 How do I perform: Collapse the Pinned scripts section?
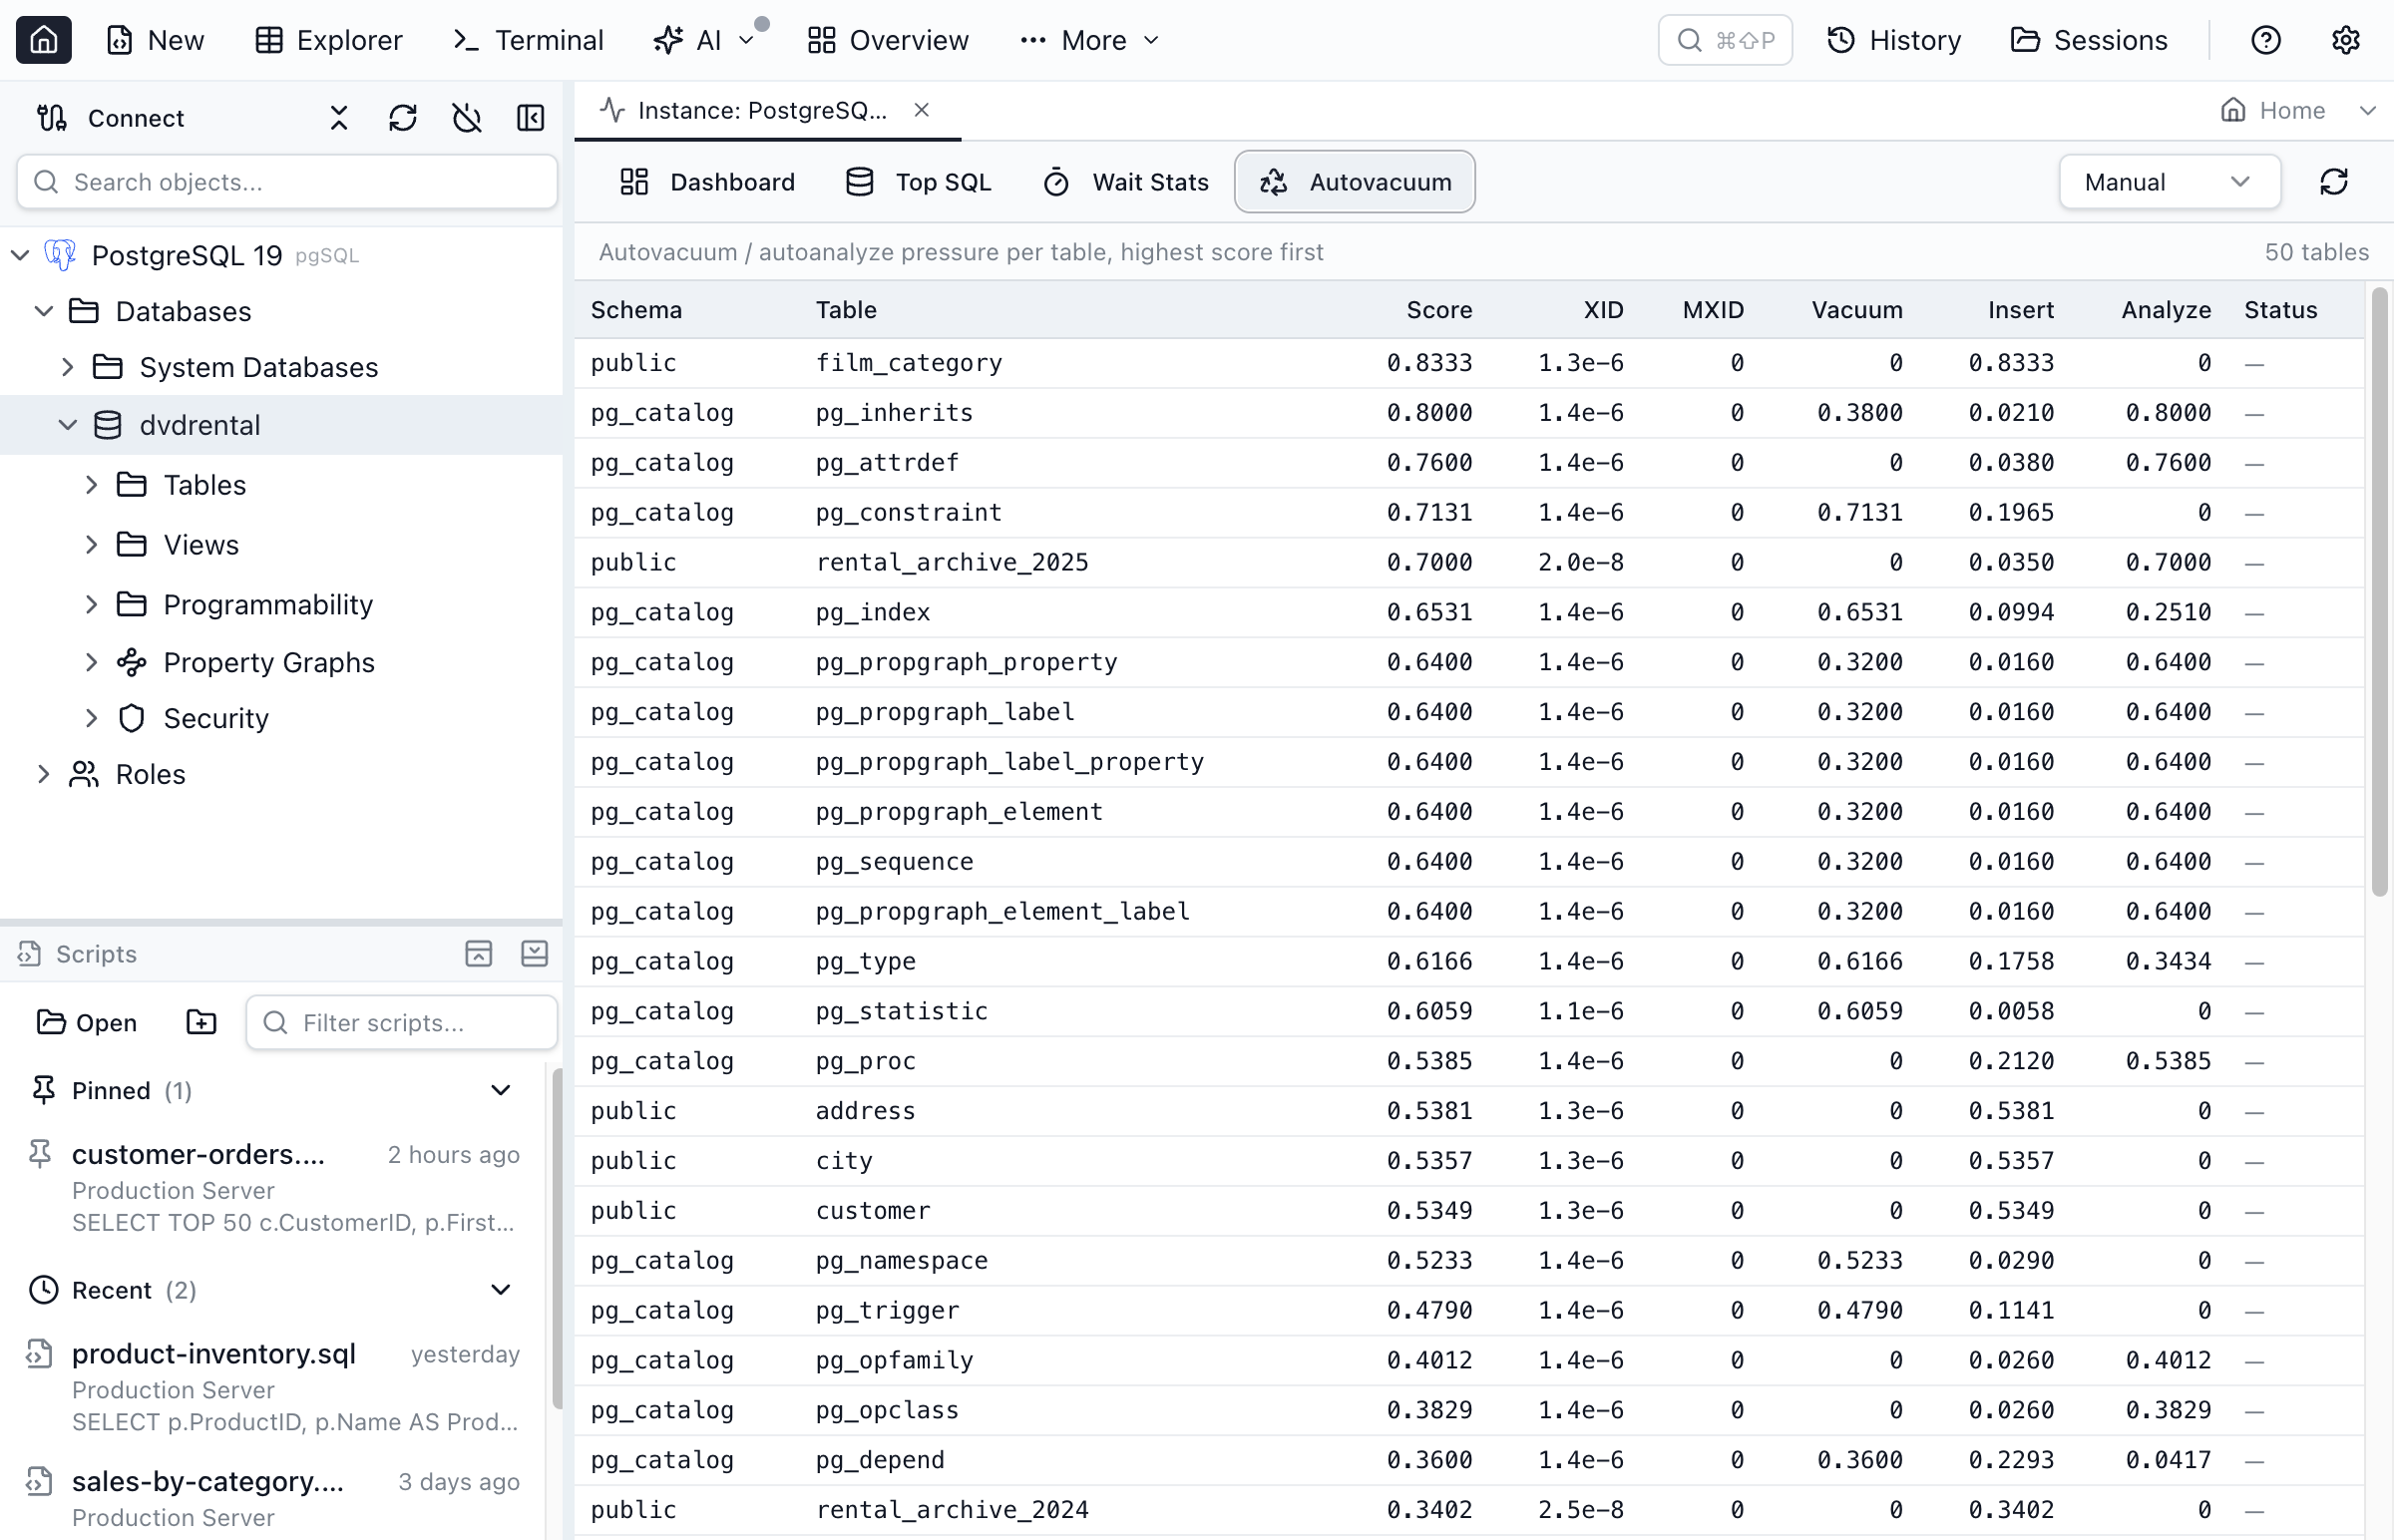(x=501, y=1090)
